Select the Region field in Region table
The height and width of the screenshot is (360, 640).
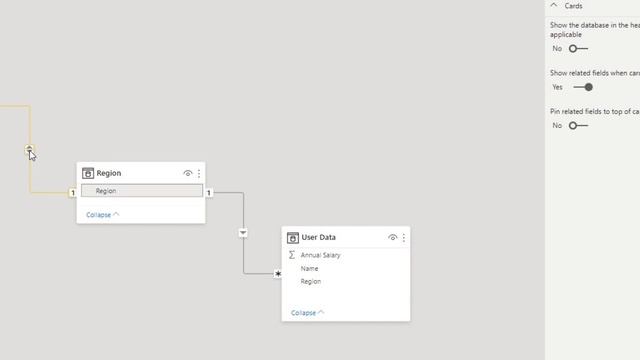142,191
